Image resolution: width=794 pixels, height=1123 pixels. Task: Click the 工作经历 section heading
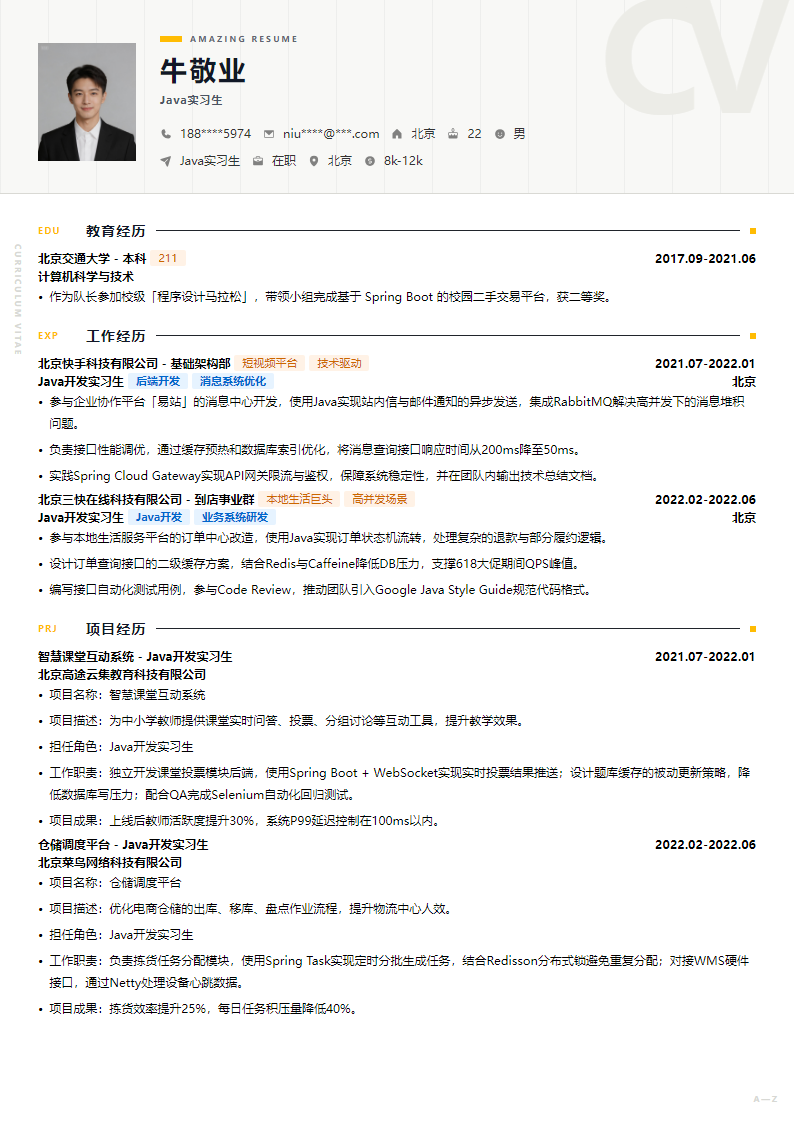[115, 336]
